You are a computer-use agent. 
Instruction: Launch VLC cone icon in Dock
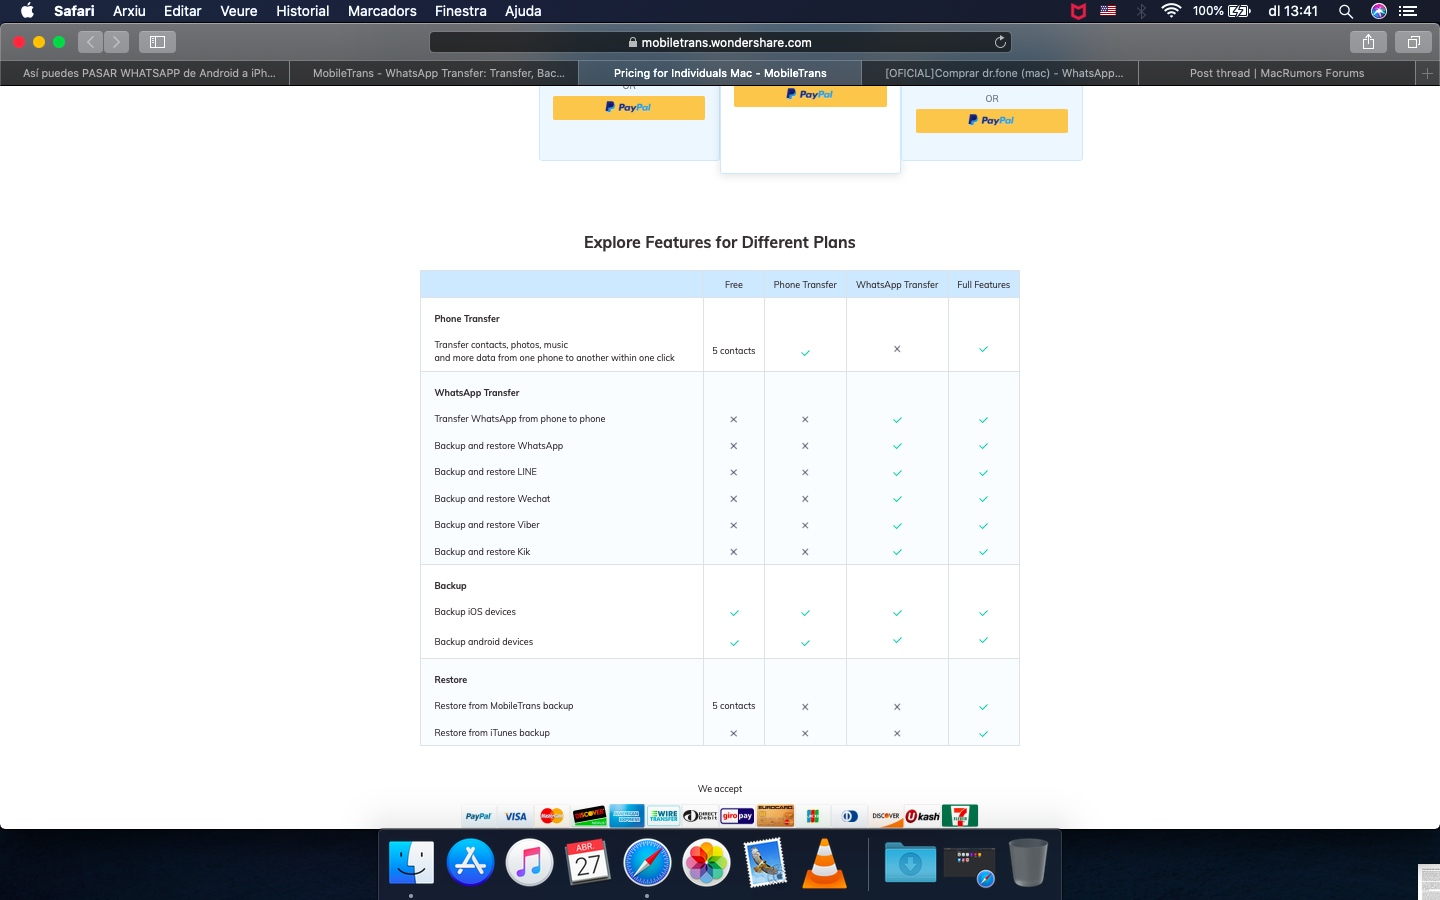point(825,862)
